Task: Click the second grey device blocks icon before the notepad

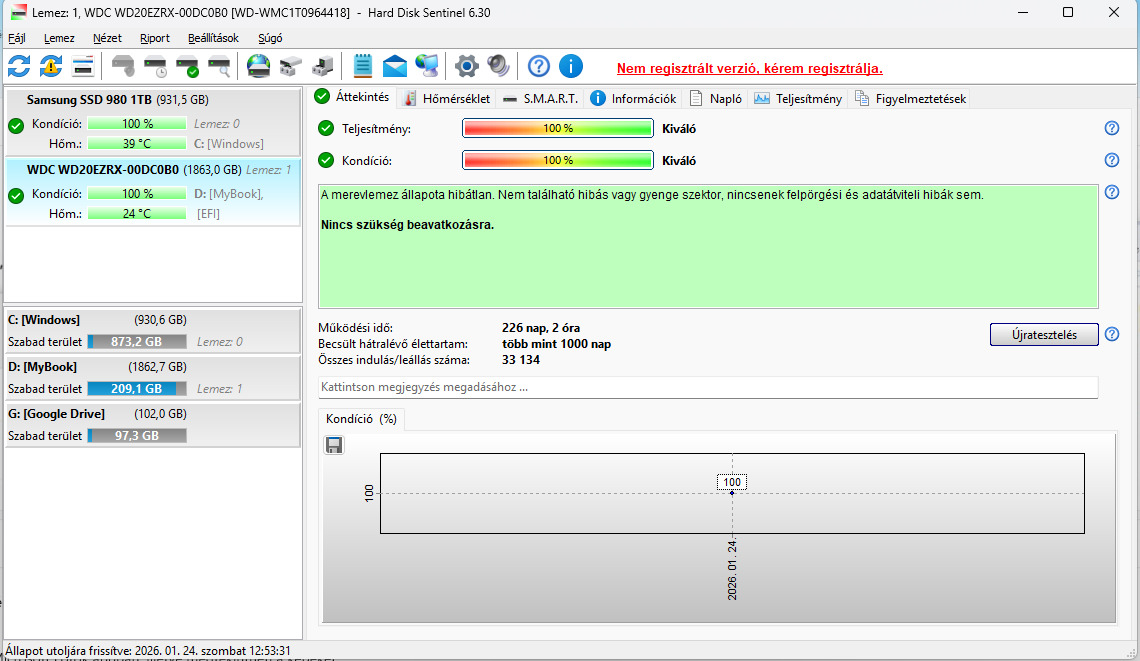Action: click(x=322, y=66)
